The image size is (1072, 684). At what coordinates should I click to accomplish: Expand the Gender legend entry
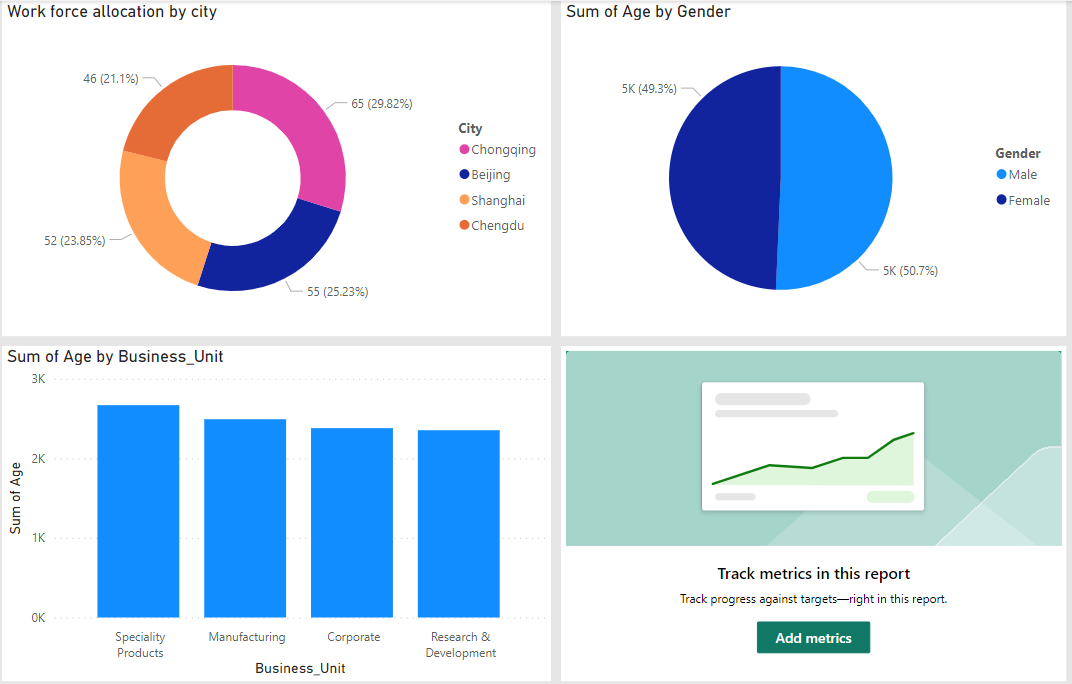(1017, 153)
